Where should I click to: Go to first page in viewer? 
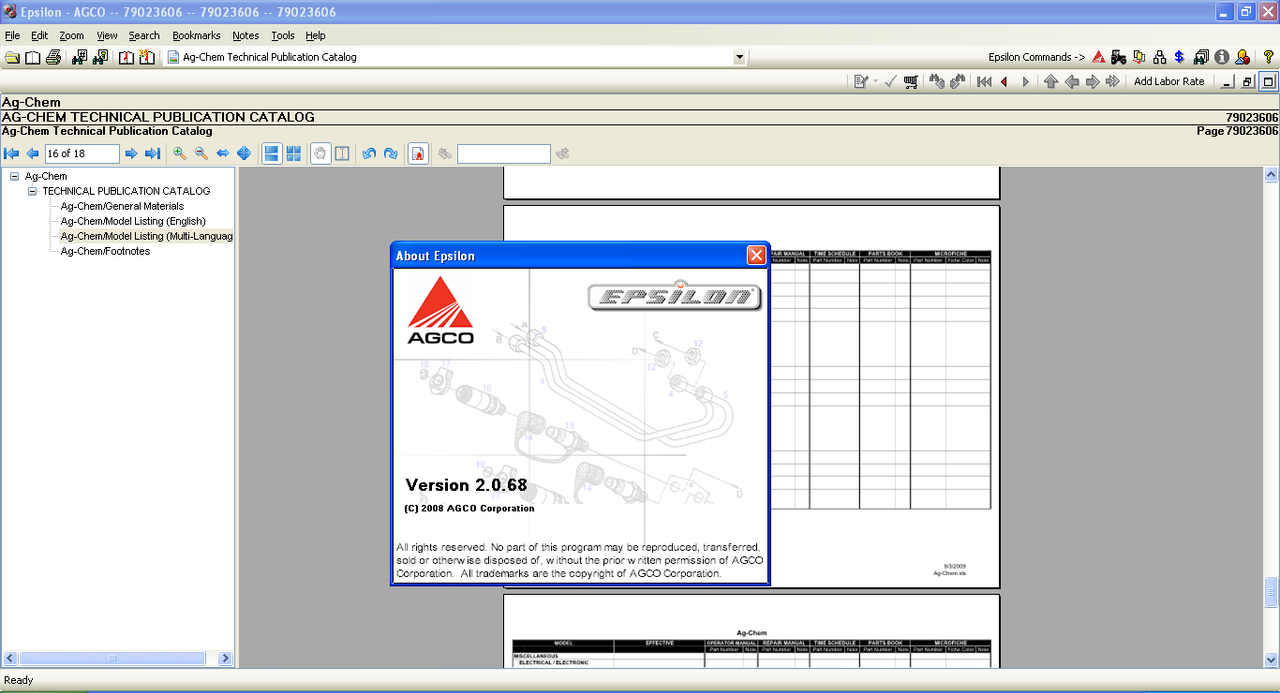12,153
